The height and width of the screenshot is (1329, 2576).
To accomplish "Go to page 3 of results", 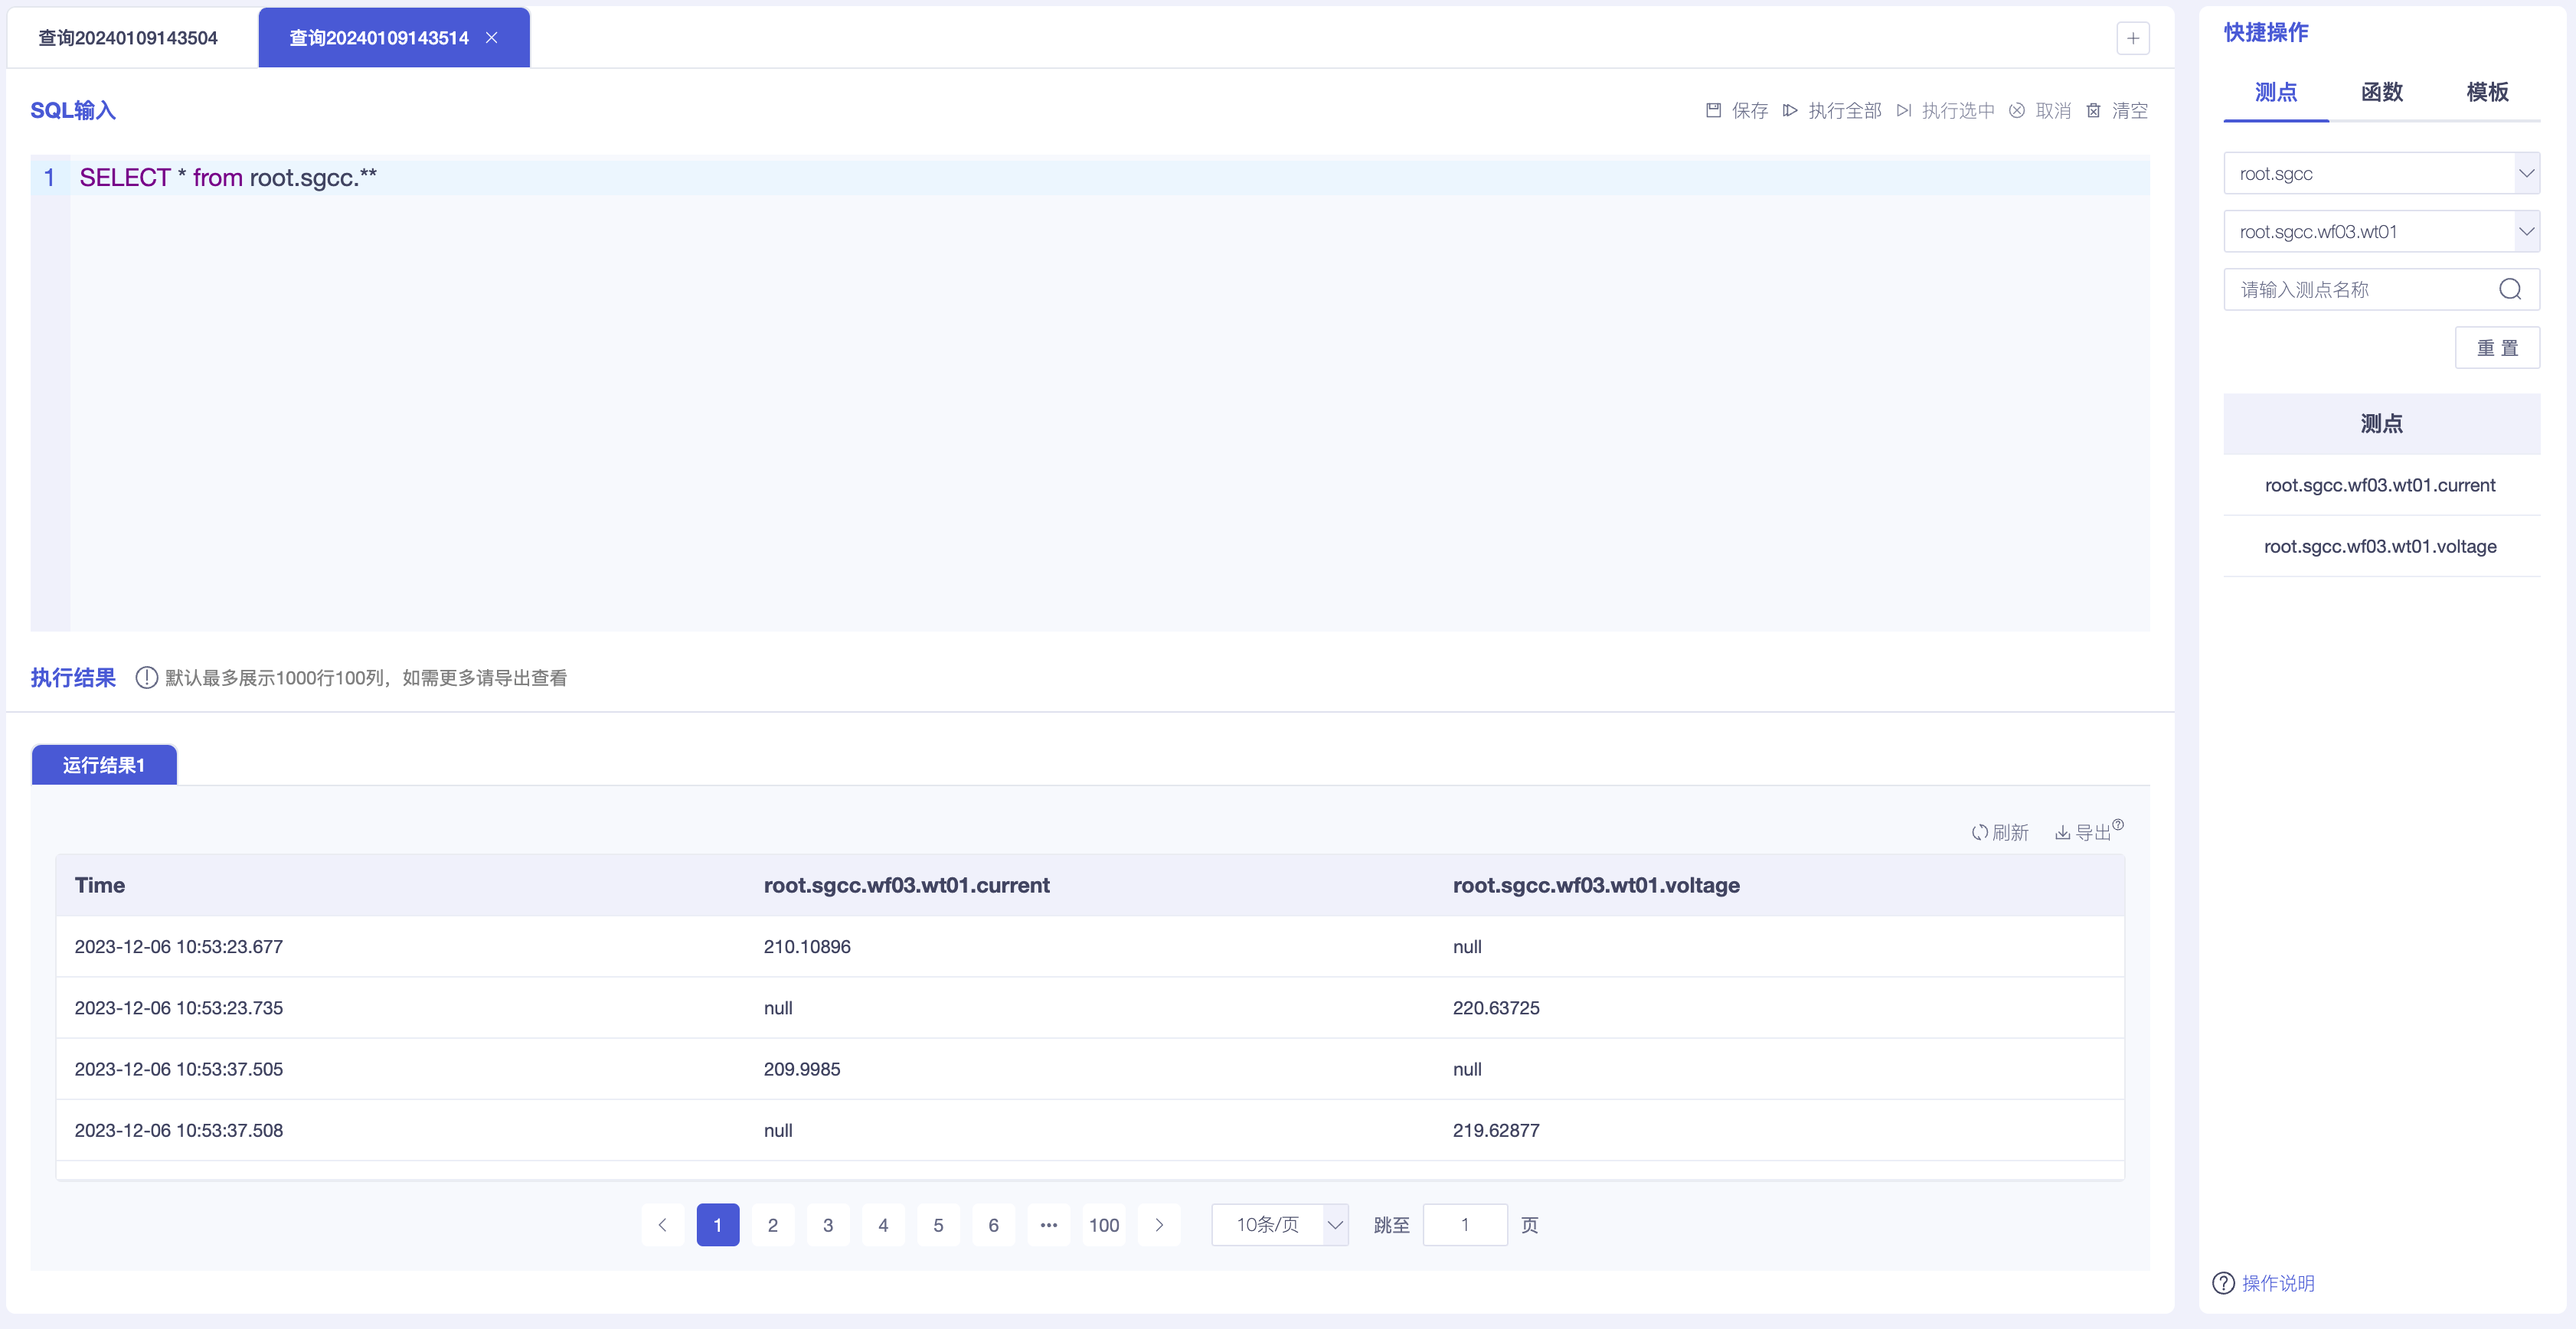I will tap(827, 1225).
